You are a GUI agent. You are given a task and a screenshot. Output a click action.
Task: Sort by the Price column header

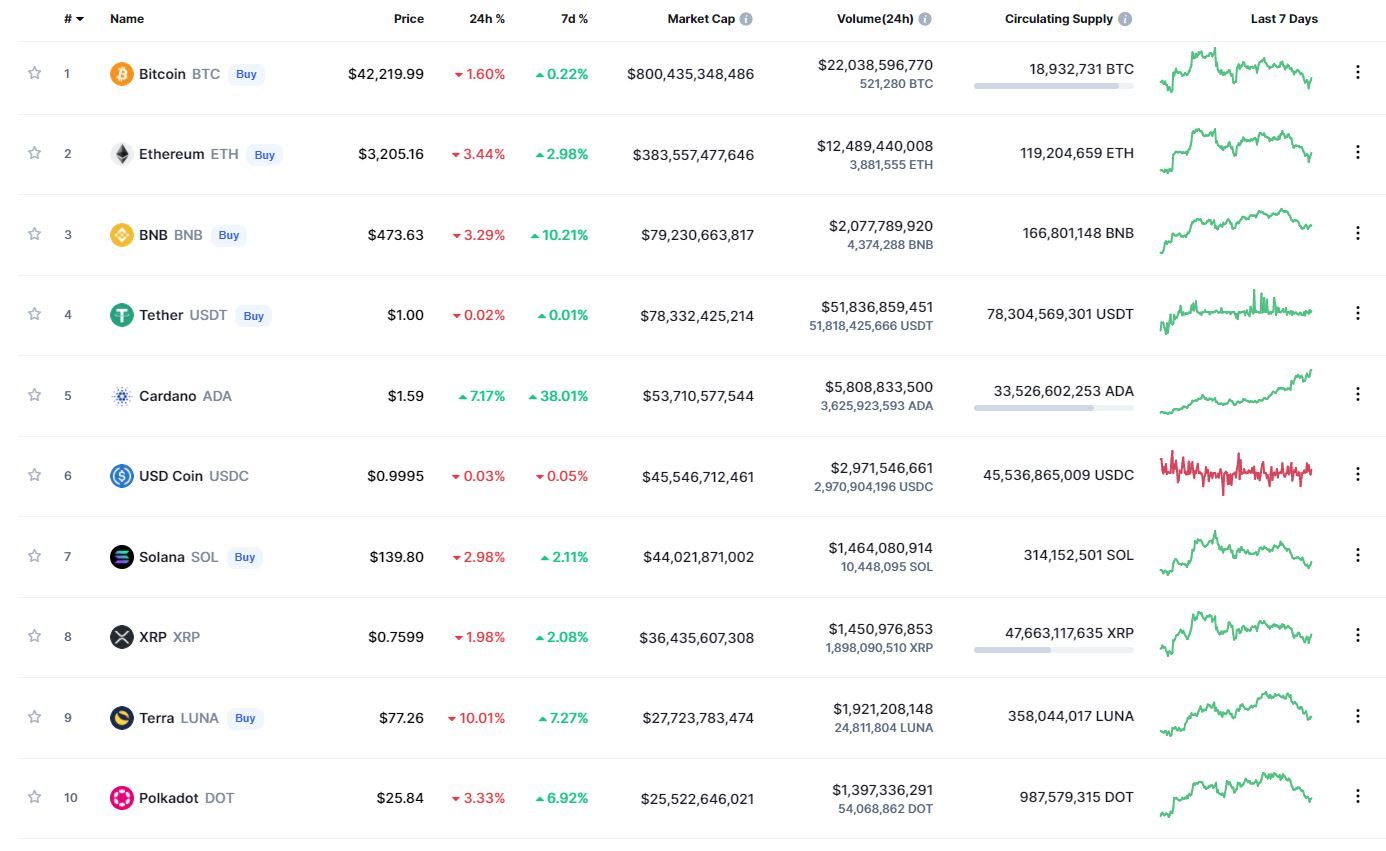[x=409, y=19]
